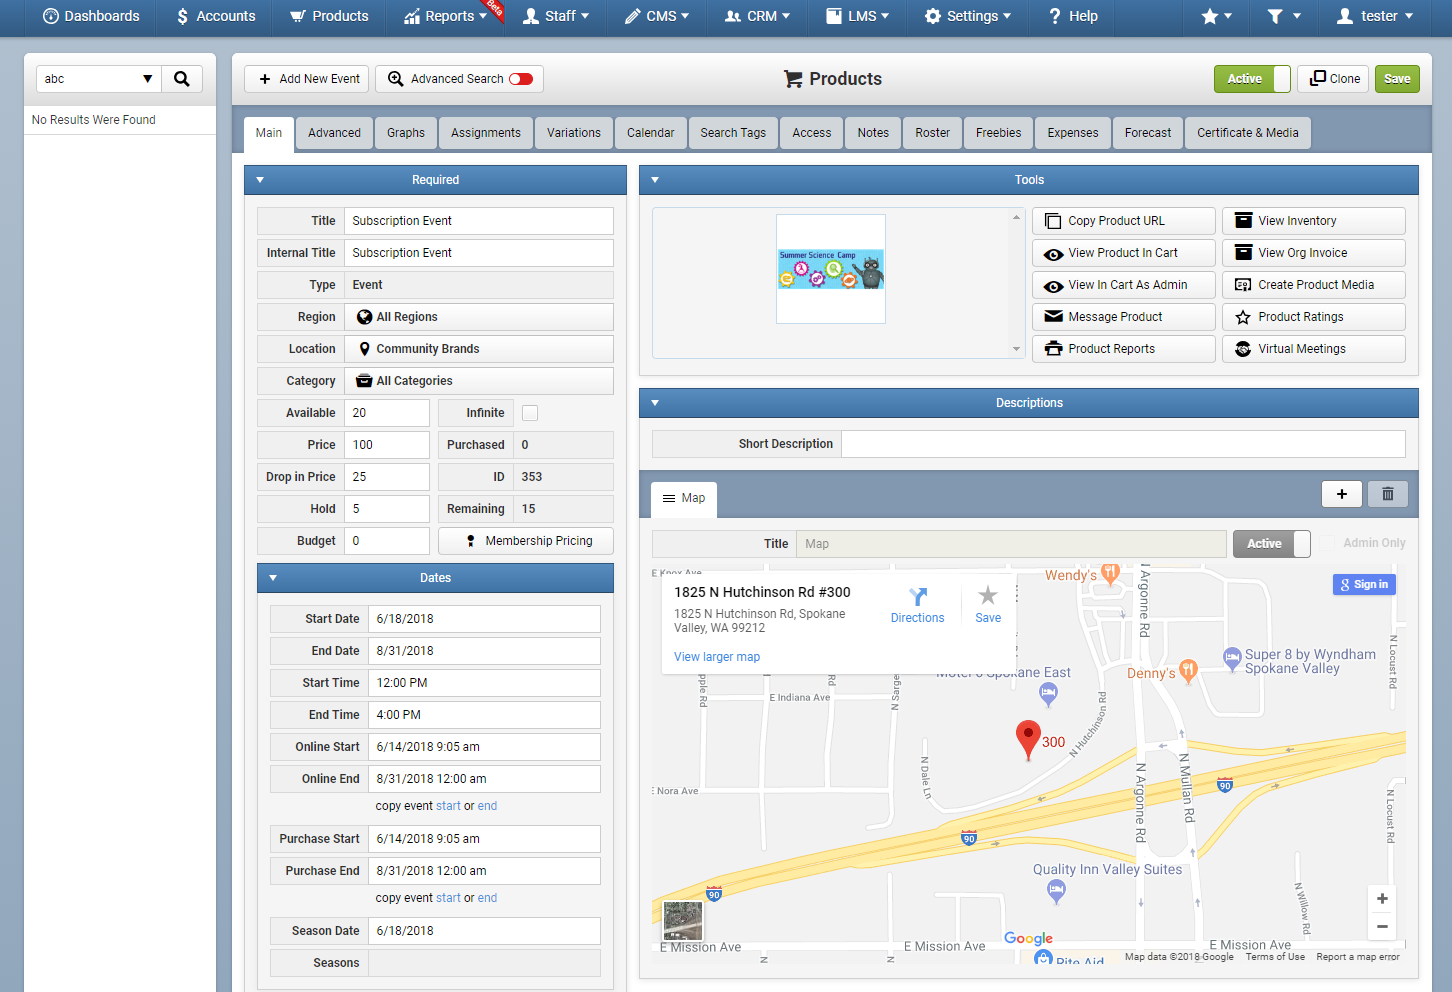
Task: Click the search magnifier icon in sidebar
Action: (181, 79)
